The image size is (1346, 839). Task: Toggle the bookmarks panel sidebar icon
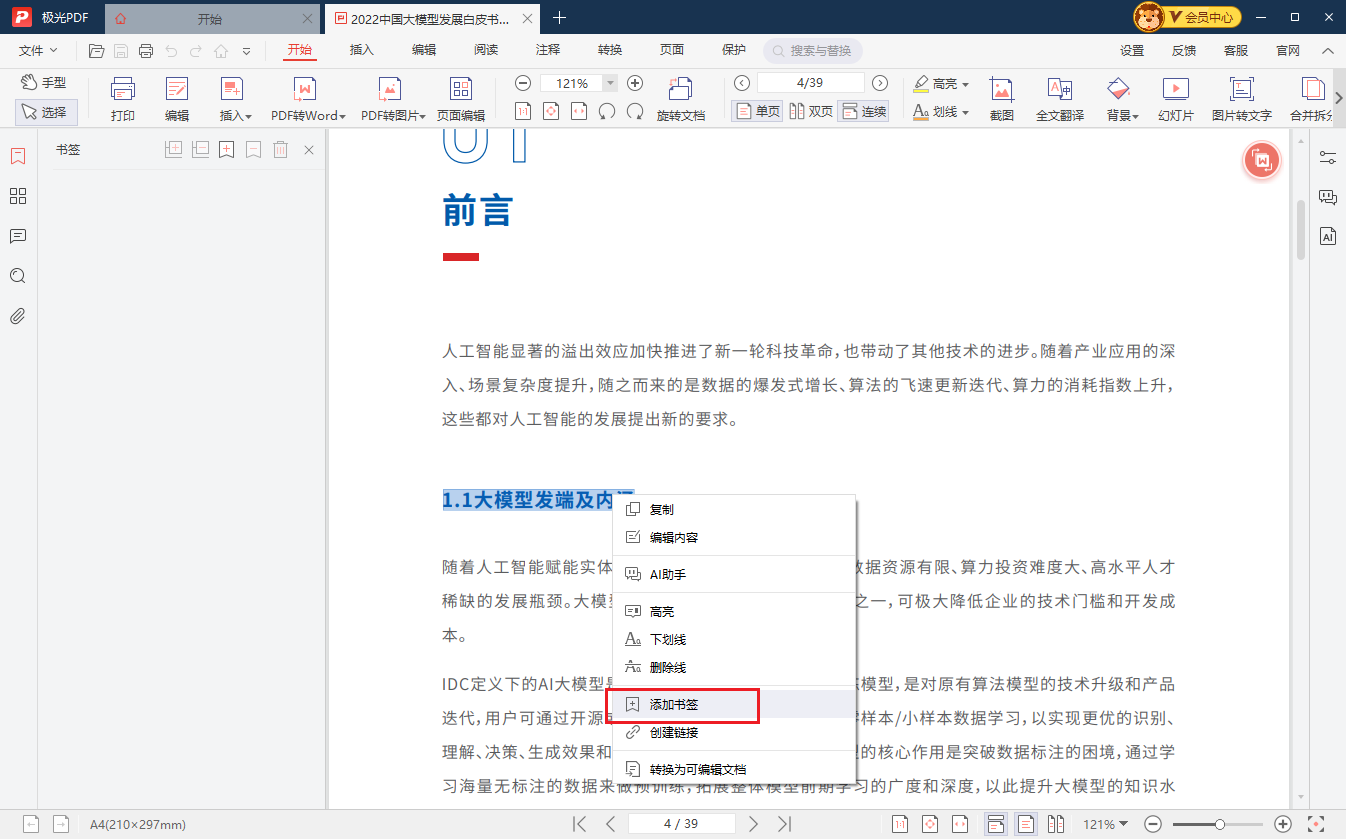[x=18, y=156]
